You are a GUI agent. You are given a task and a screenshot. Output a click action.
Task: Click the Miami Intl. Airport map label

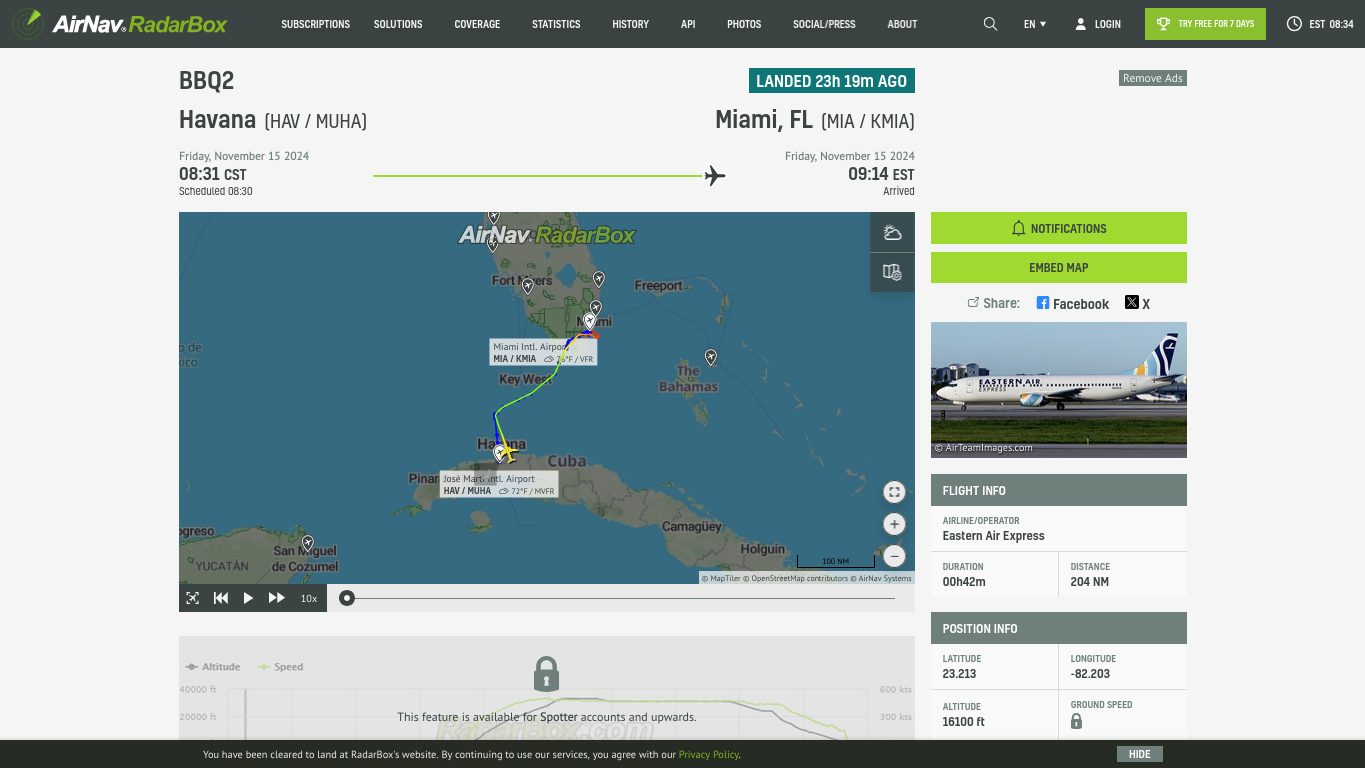click(543, 352)
